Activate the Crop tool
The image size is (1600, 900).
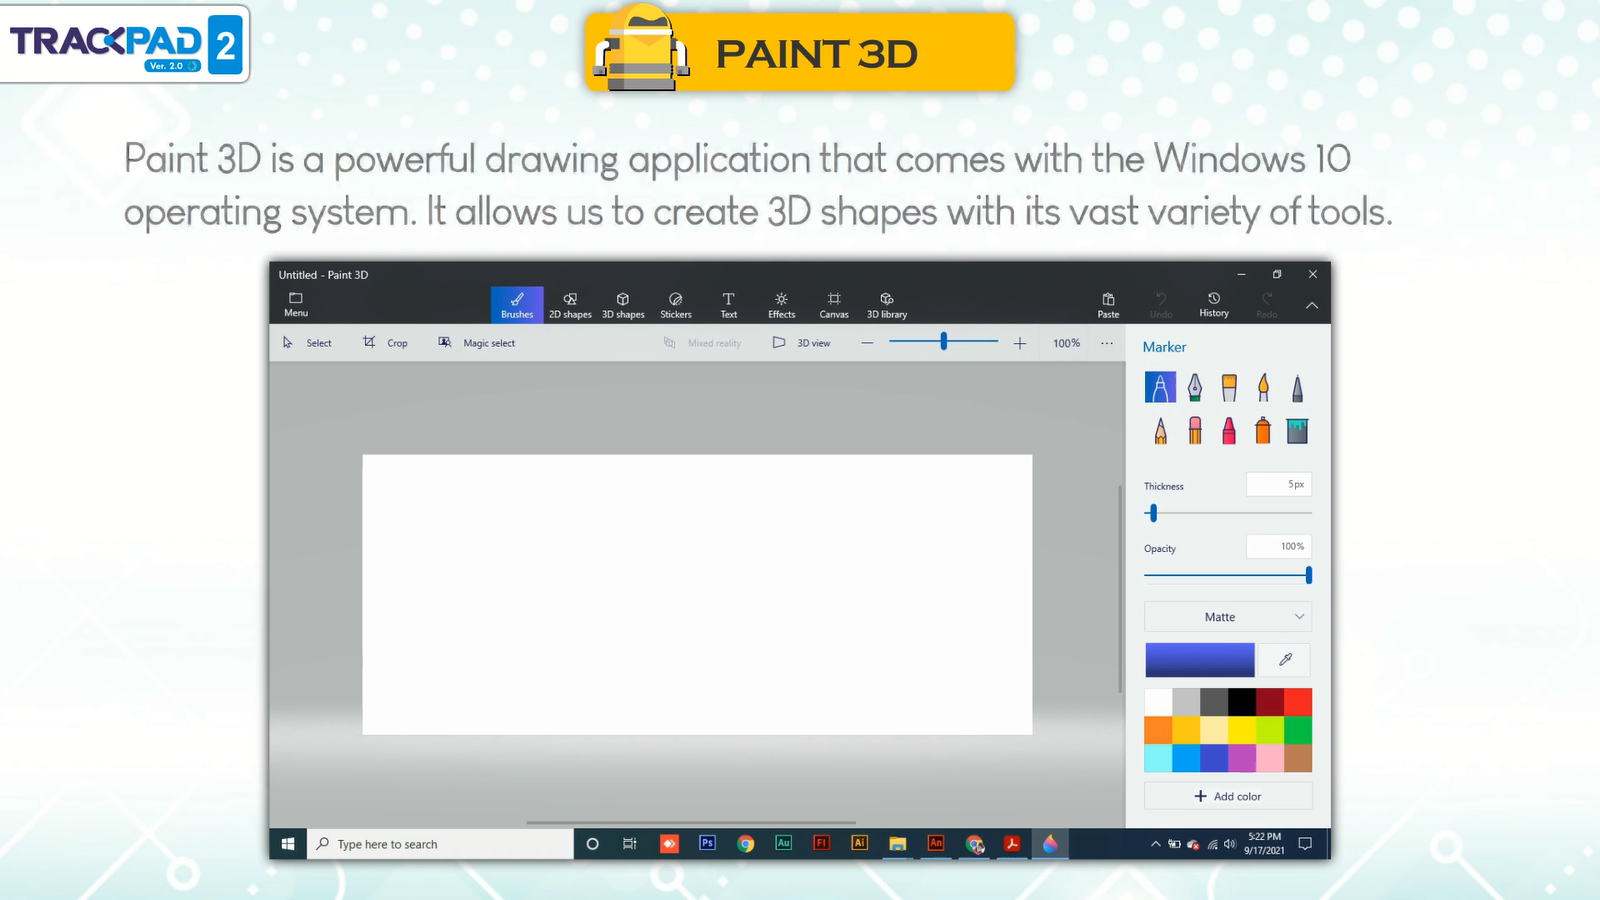tap(385, 343)
